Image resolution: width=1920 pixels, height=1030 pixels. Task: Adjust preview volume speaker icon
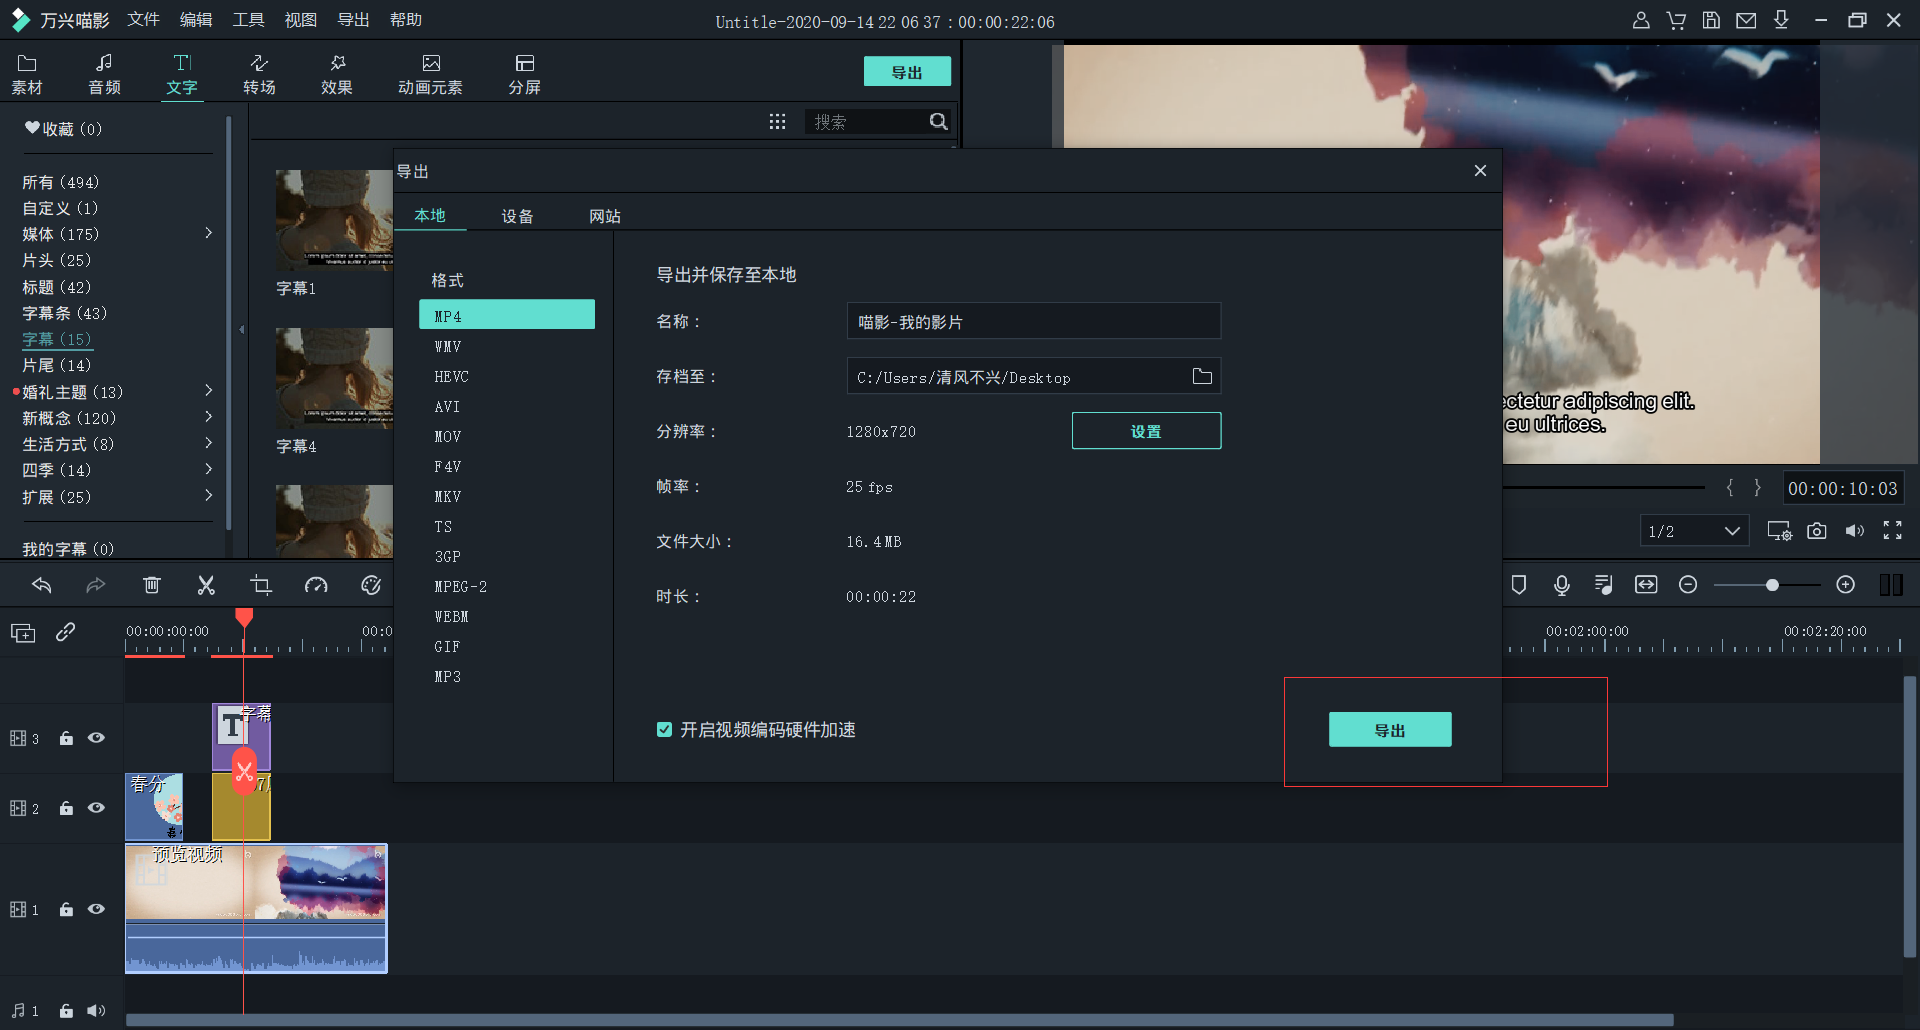(x=1855, y=531)
